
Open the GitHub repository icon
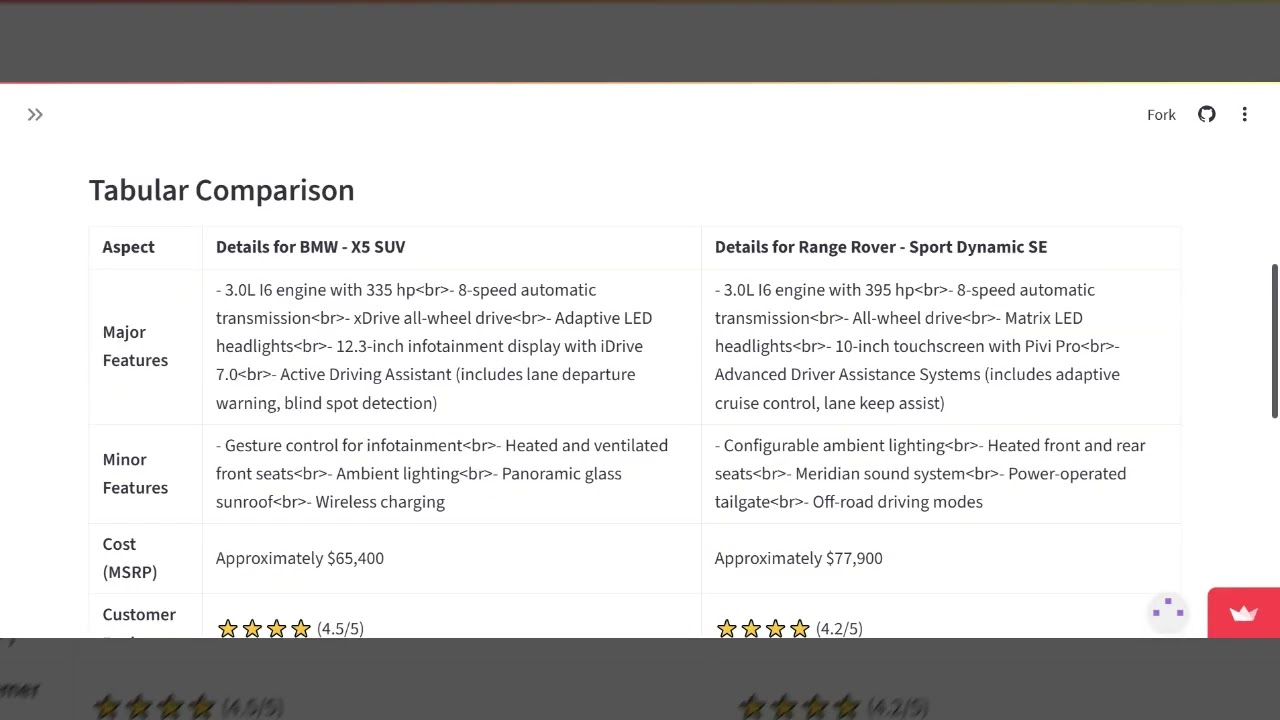(x=1207, y=115)
